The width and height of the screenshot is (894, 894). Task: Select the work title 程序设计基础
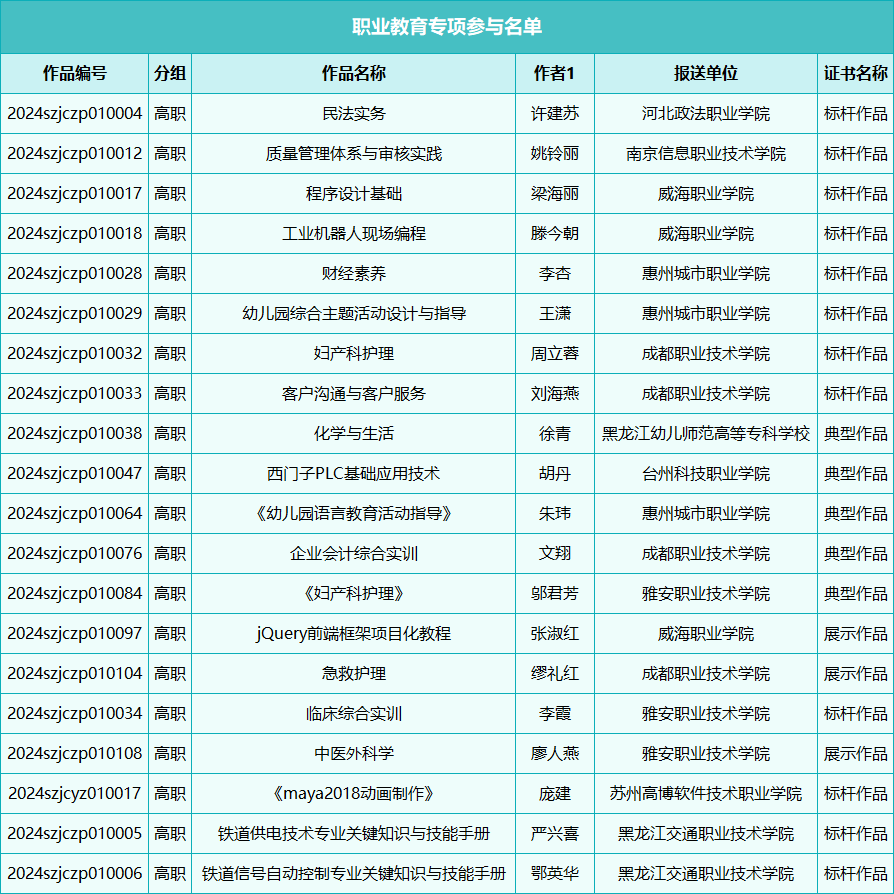(353, 193)
